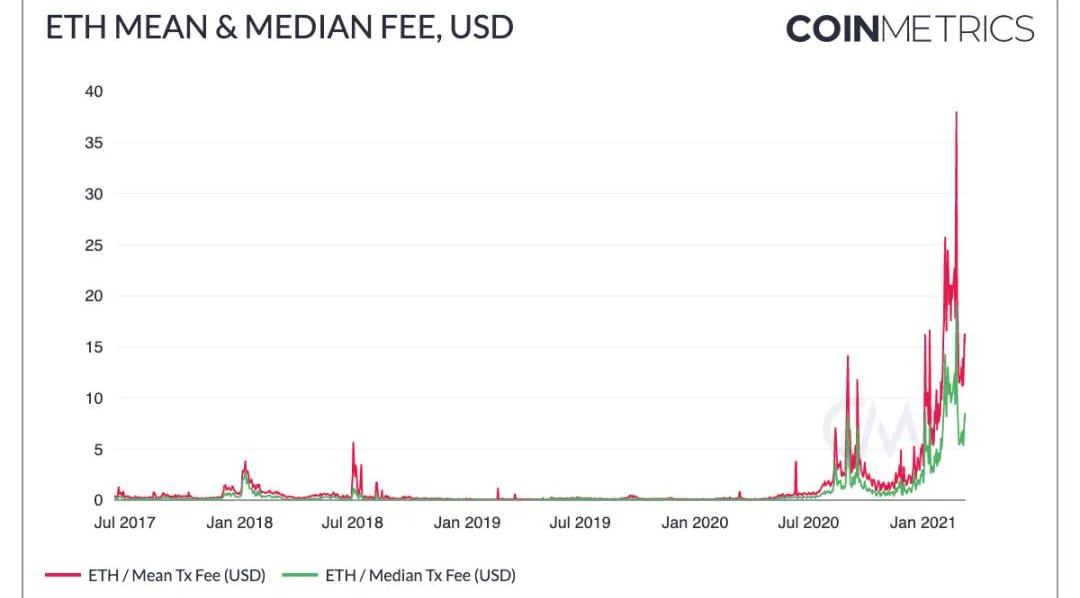Click the red Mean Tx Fee legend line
Image resolution: width=1080 pixels, height=598 pixels.
[x=64, y=575]
